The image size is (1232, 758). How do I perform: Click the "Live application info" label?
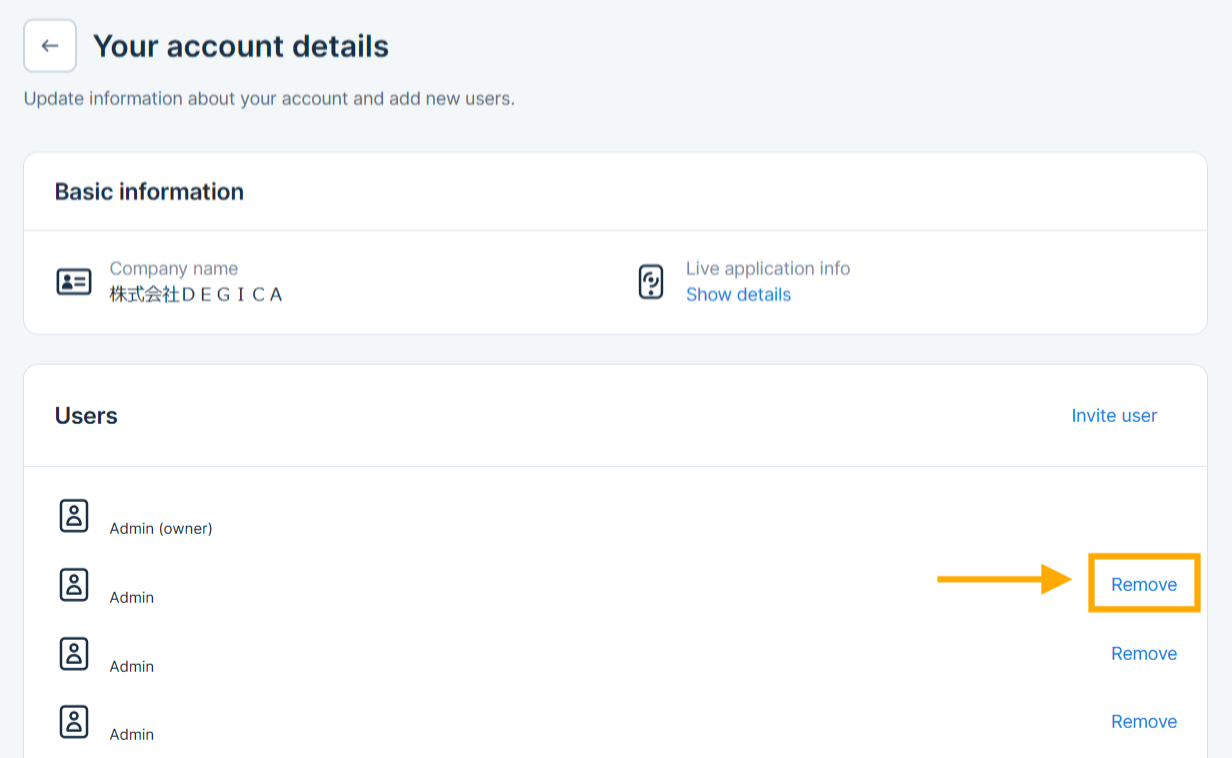pos(768,269)
